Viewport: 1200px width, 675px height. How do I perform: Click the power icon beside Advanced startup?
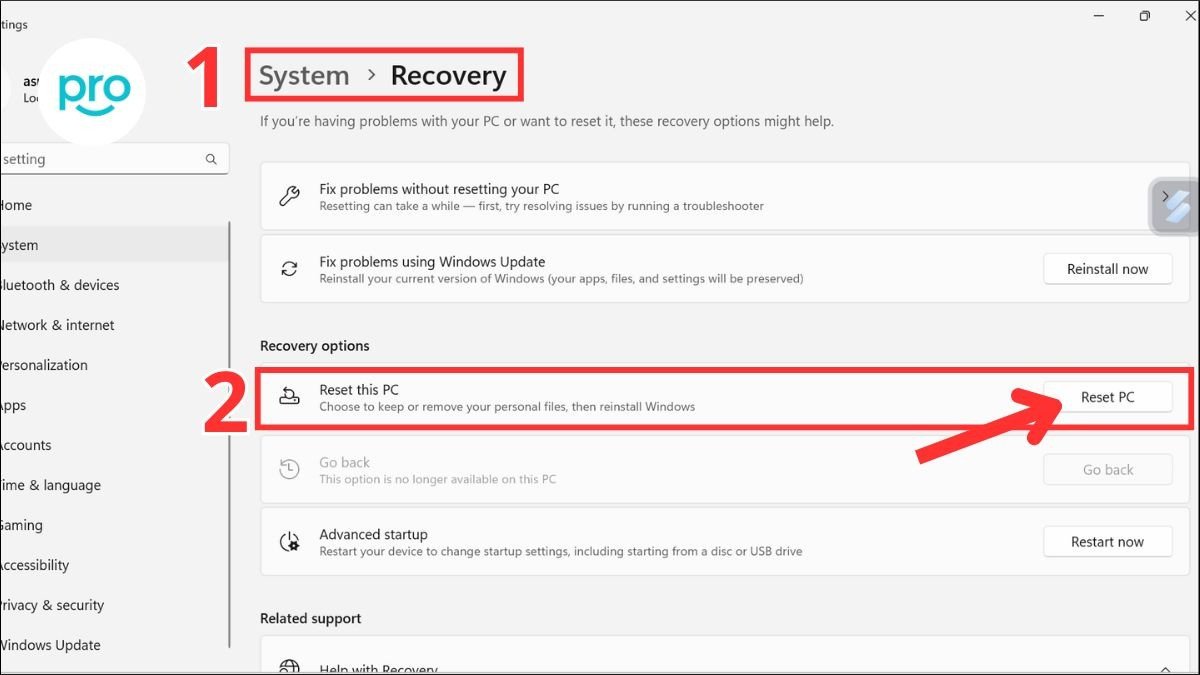coord(290,541)
